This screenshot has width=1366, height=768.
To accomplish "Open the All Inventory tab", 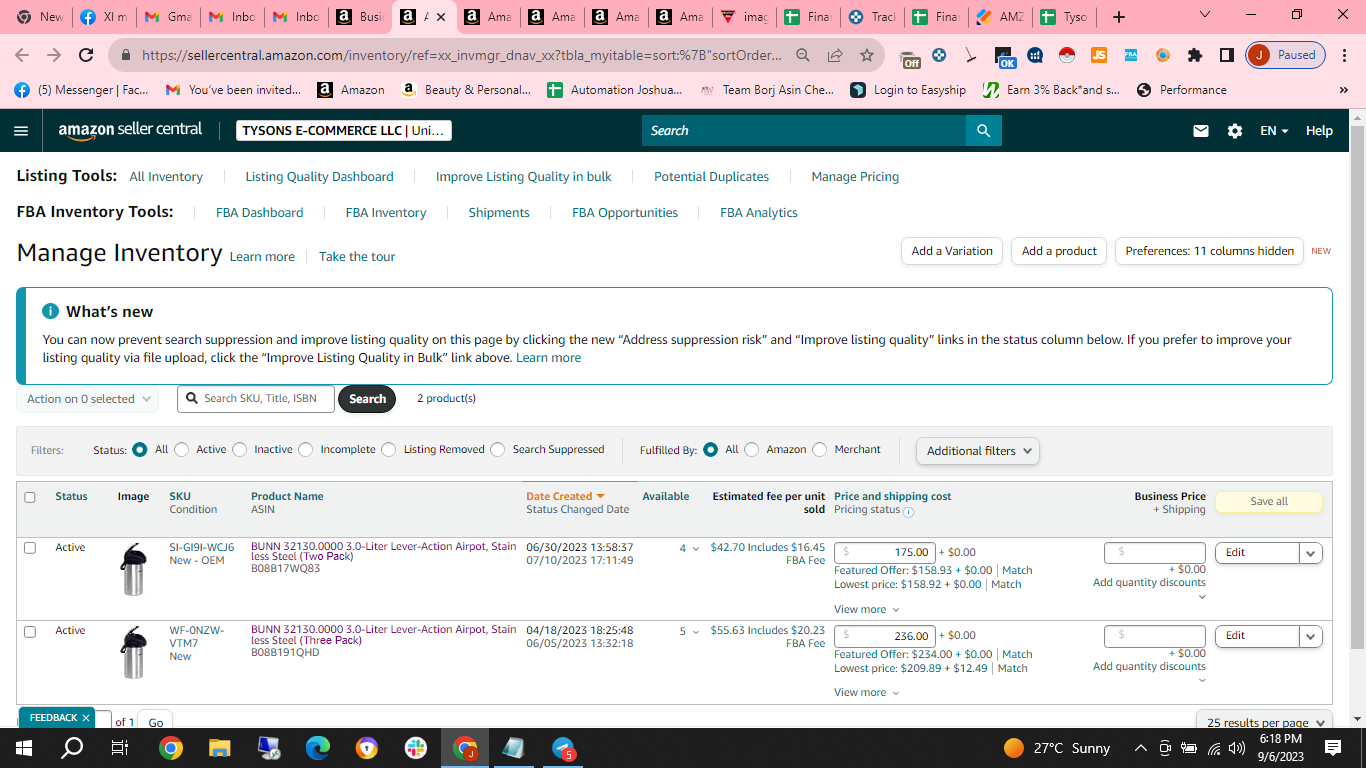I will pos(166,177).
